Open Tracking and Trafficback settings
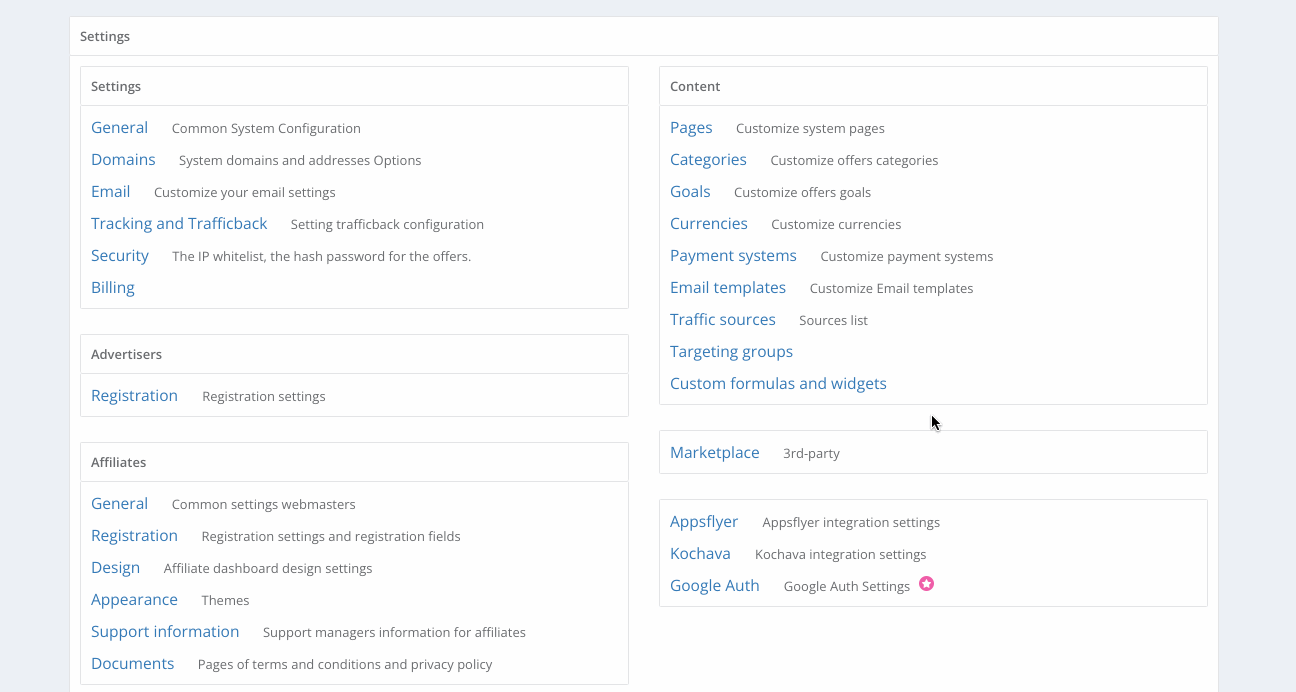This screenshot has height=692, width=1296. [x=179, y=224]
